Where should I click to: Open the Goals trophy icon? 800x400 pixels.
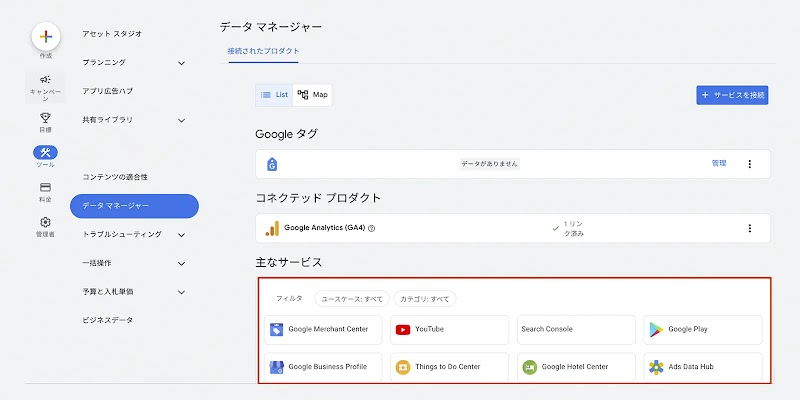[x=45, y=118]
